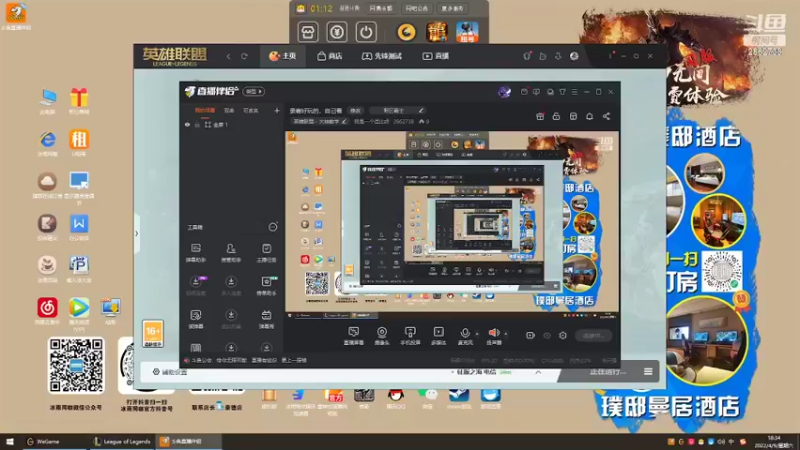Viewport: 800px width, 450px height.
Task: Open the phone screen casting tool
Action: pyautogui.click(x=410, y=336)
